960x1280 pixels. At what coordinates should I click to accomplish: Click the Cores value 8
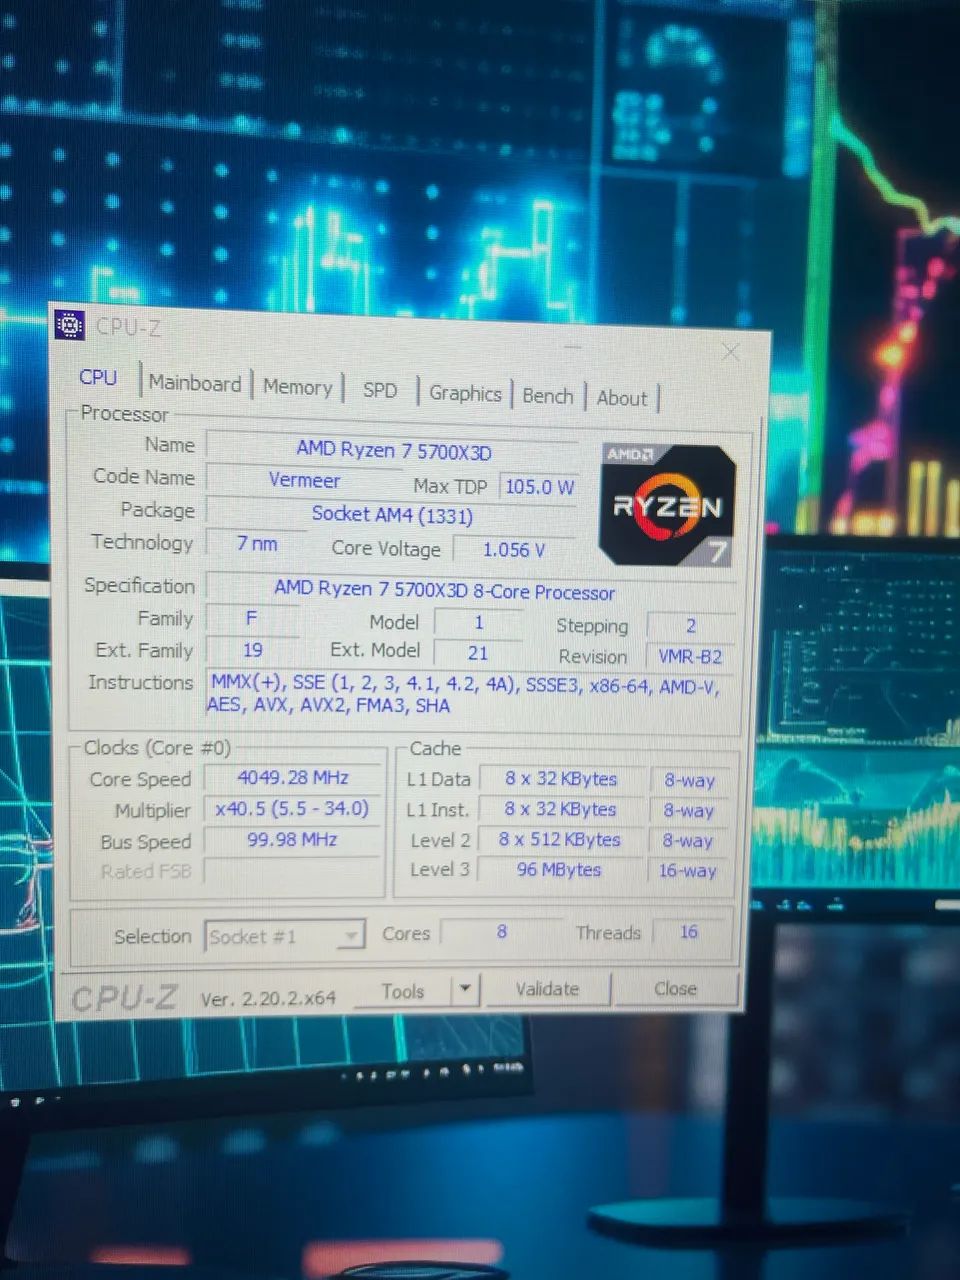[502, 932]
